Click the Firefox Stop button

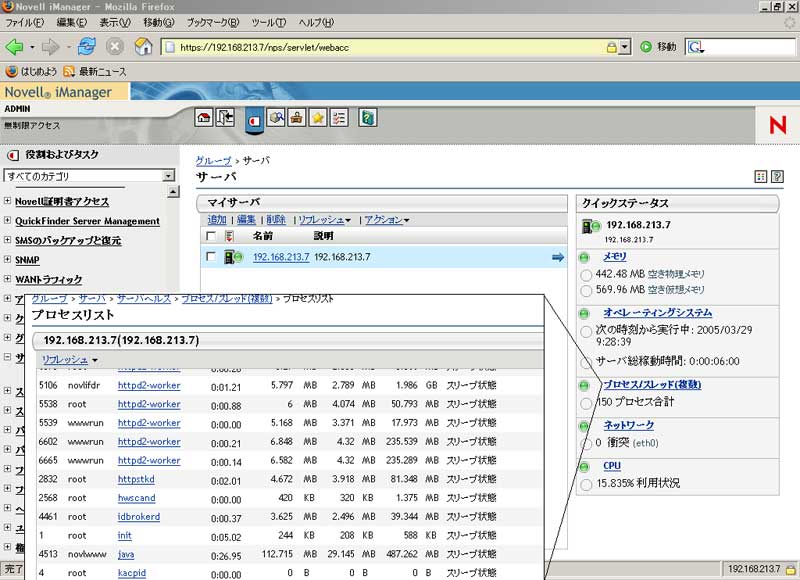pos(115,47)
